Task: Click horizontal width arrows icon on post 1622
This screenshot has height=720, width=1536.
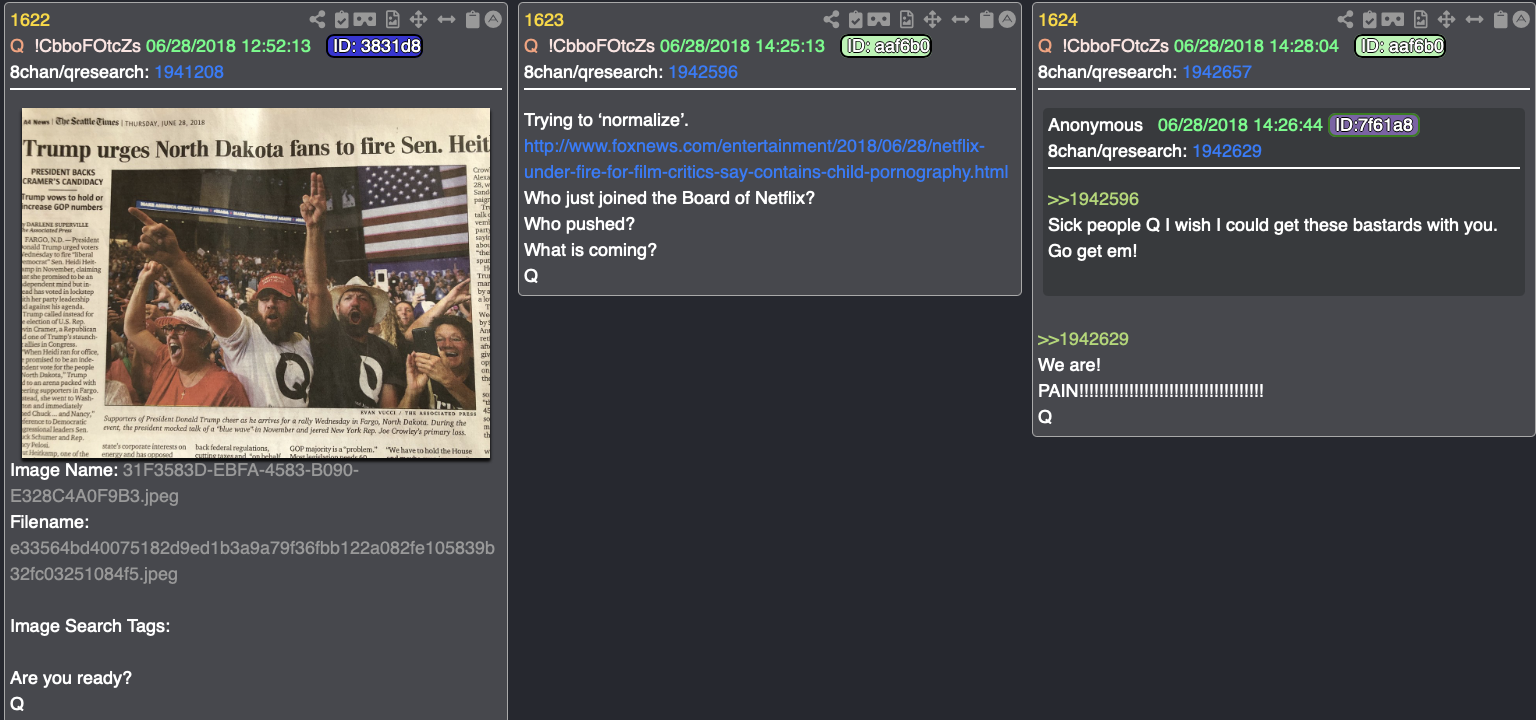Action: [446, 19]
